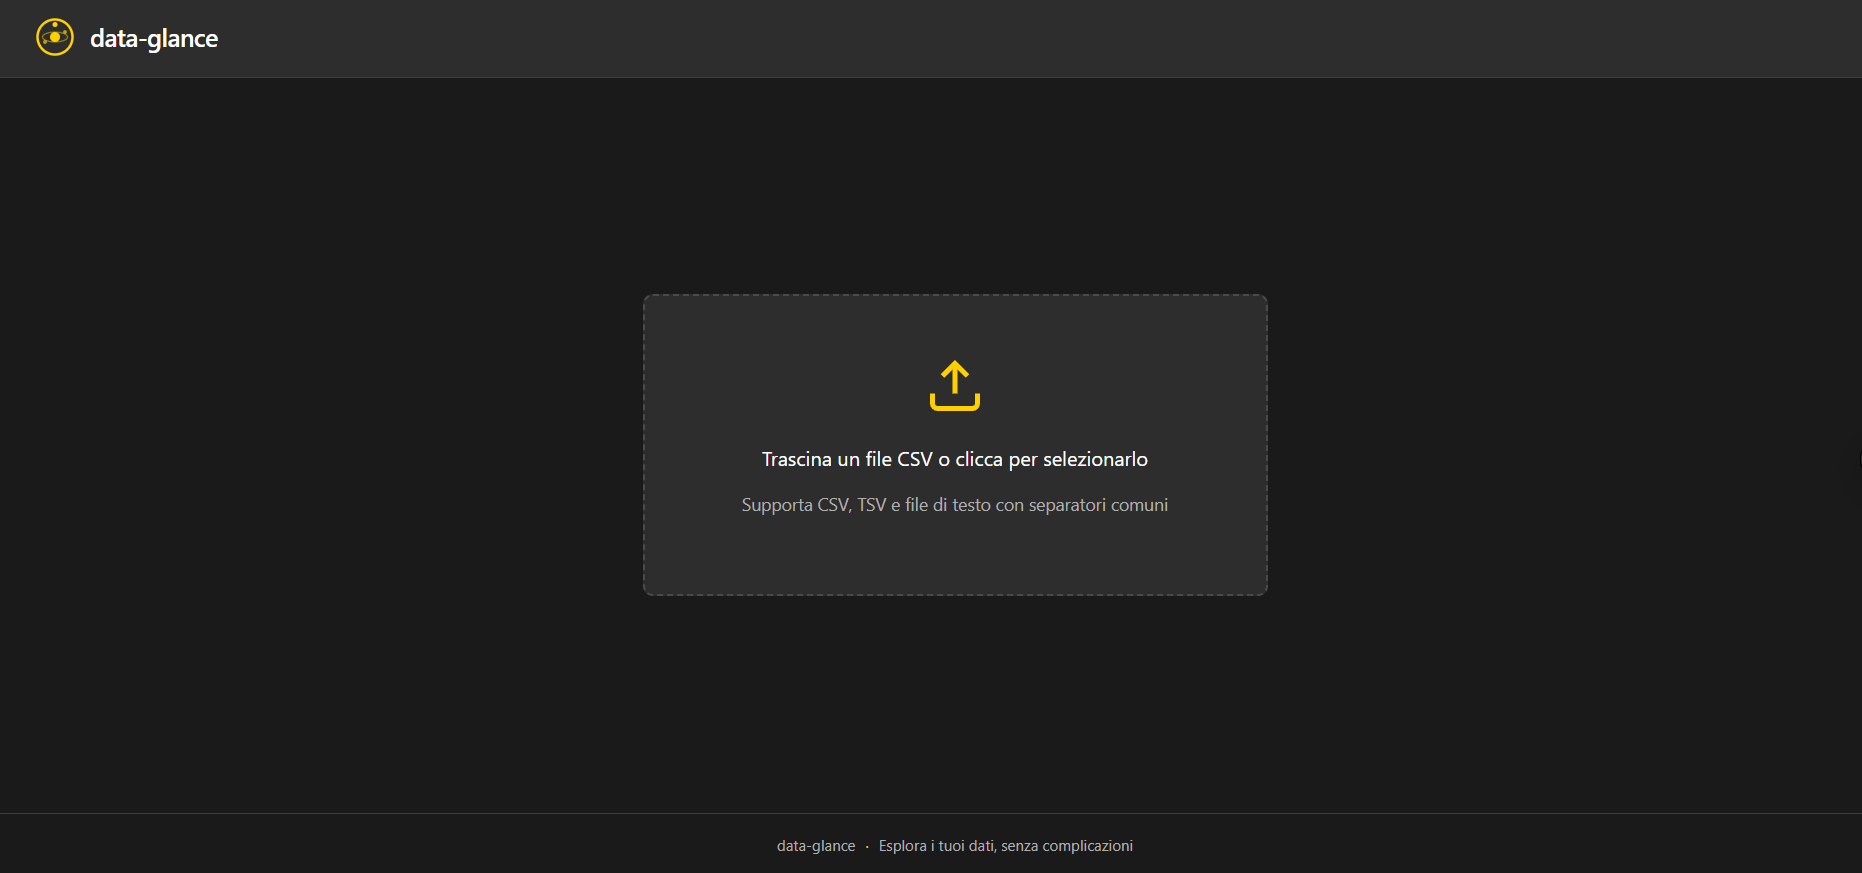This screenshot has height=873, width=1862.
Task: Click the bottom dashed border of drop zone
Action: pos(955,595)
